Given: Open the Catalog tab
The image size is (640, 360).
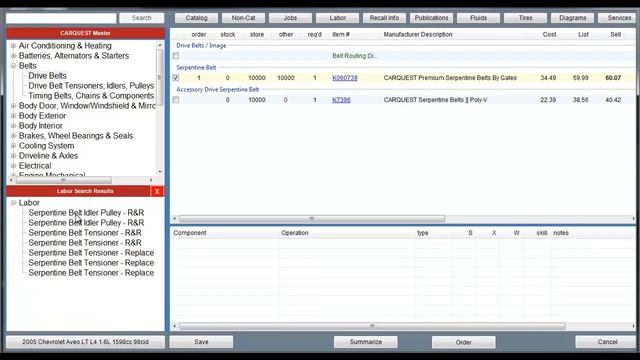Looking at the screenshot, I should pos(196,18).
